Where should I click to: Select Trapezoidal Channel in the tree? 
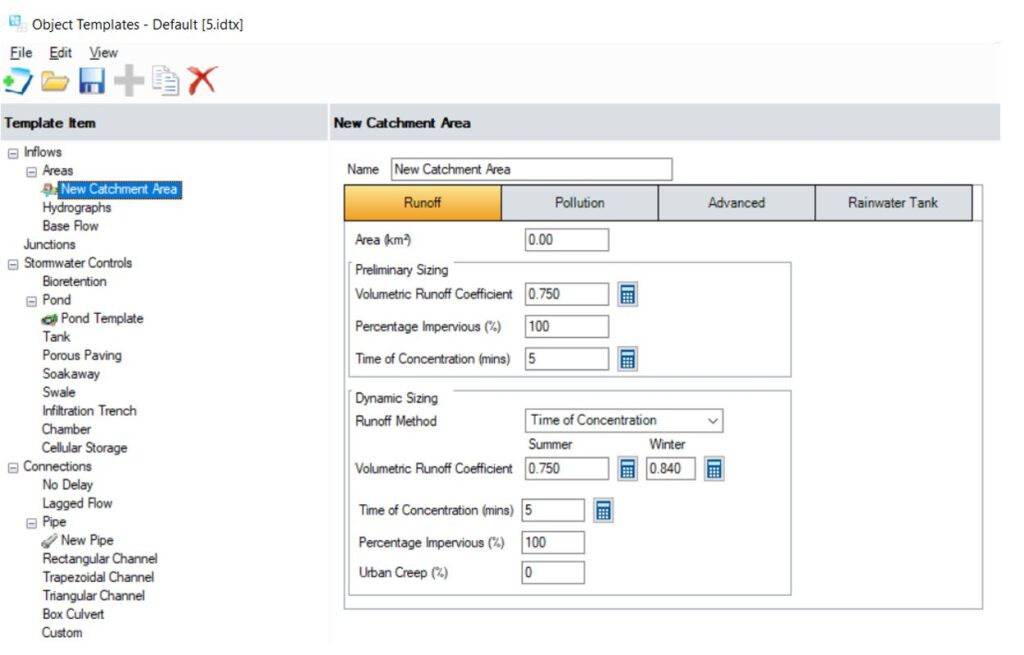pyautogui.click(x=99, y=578)
